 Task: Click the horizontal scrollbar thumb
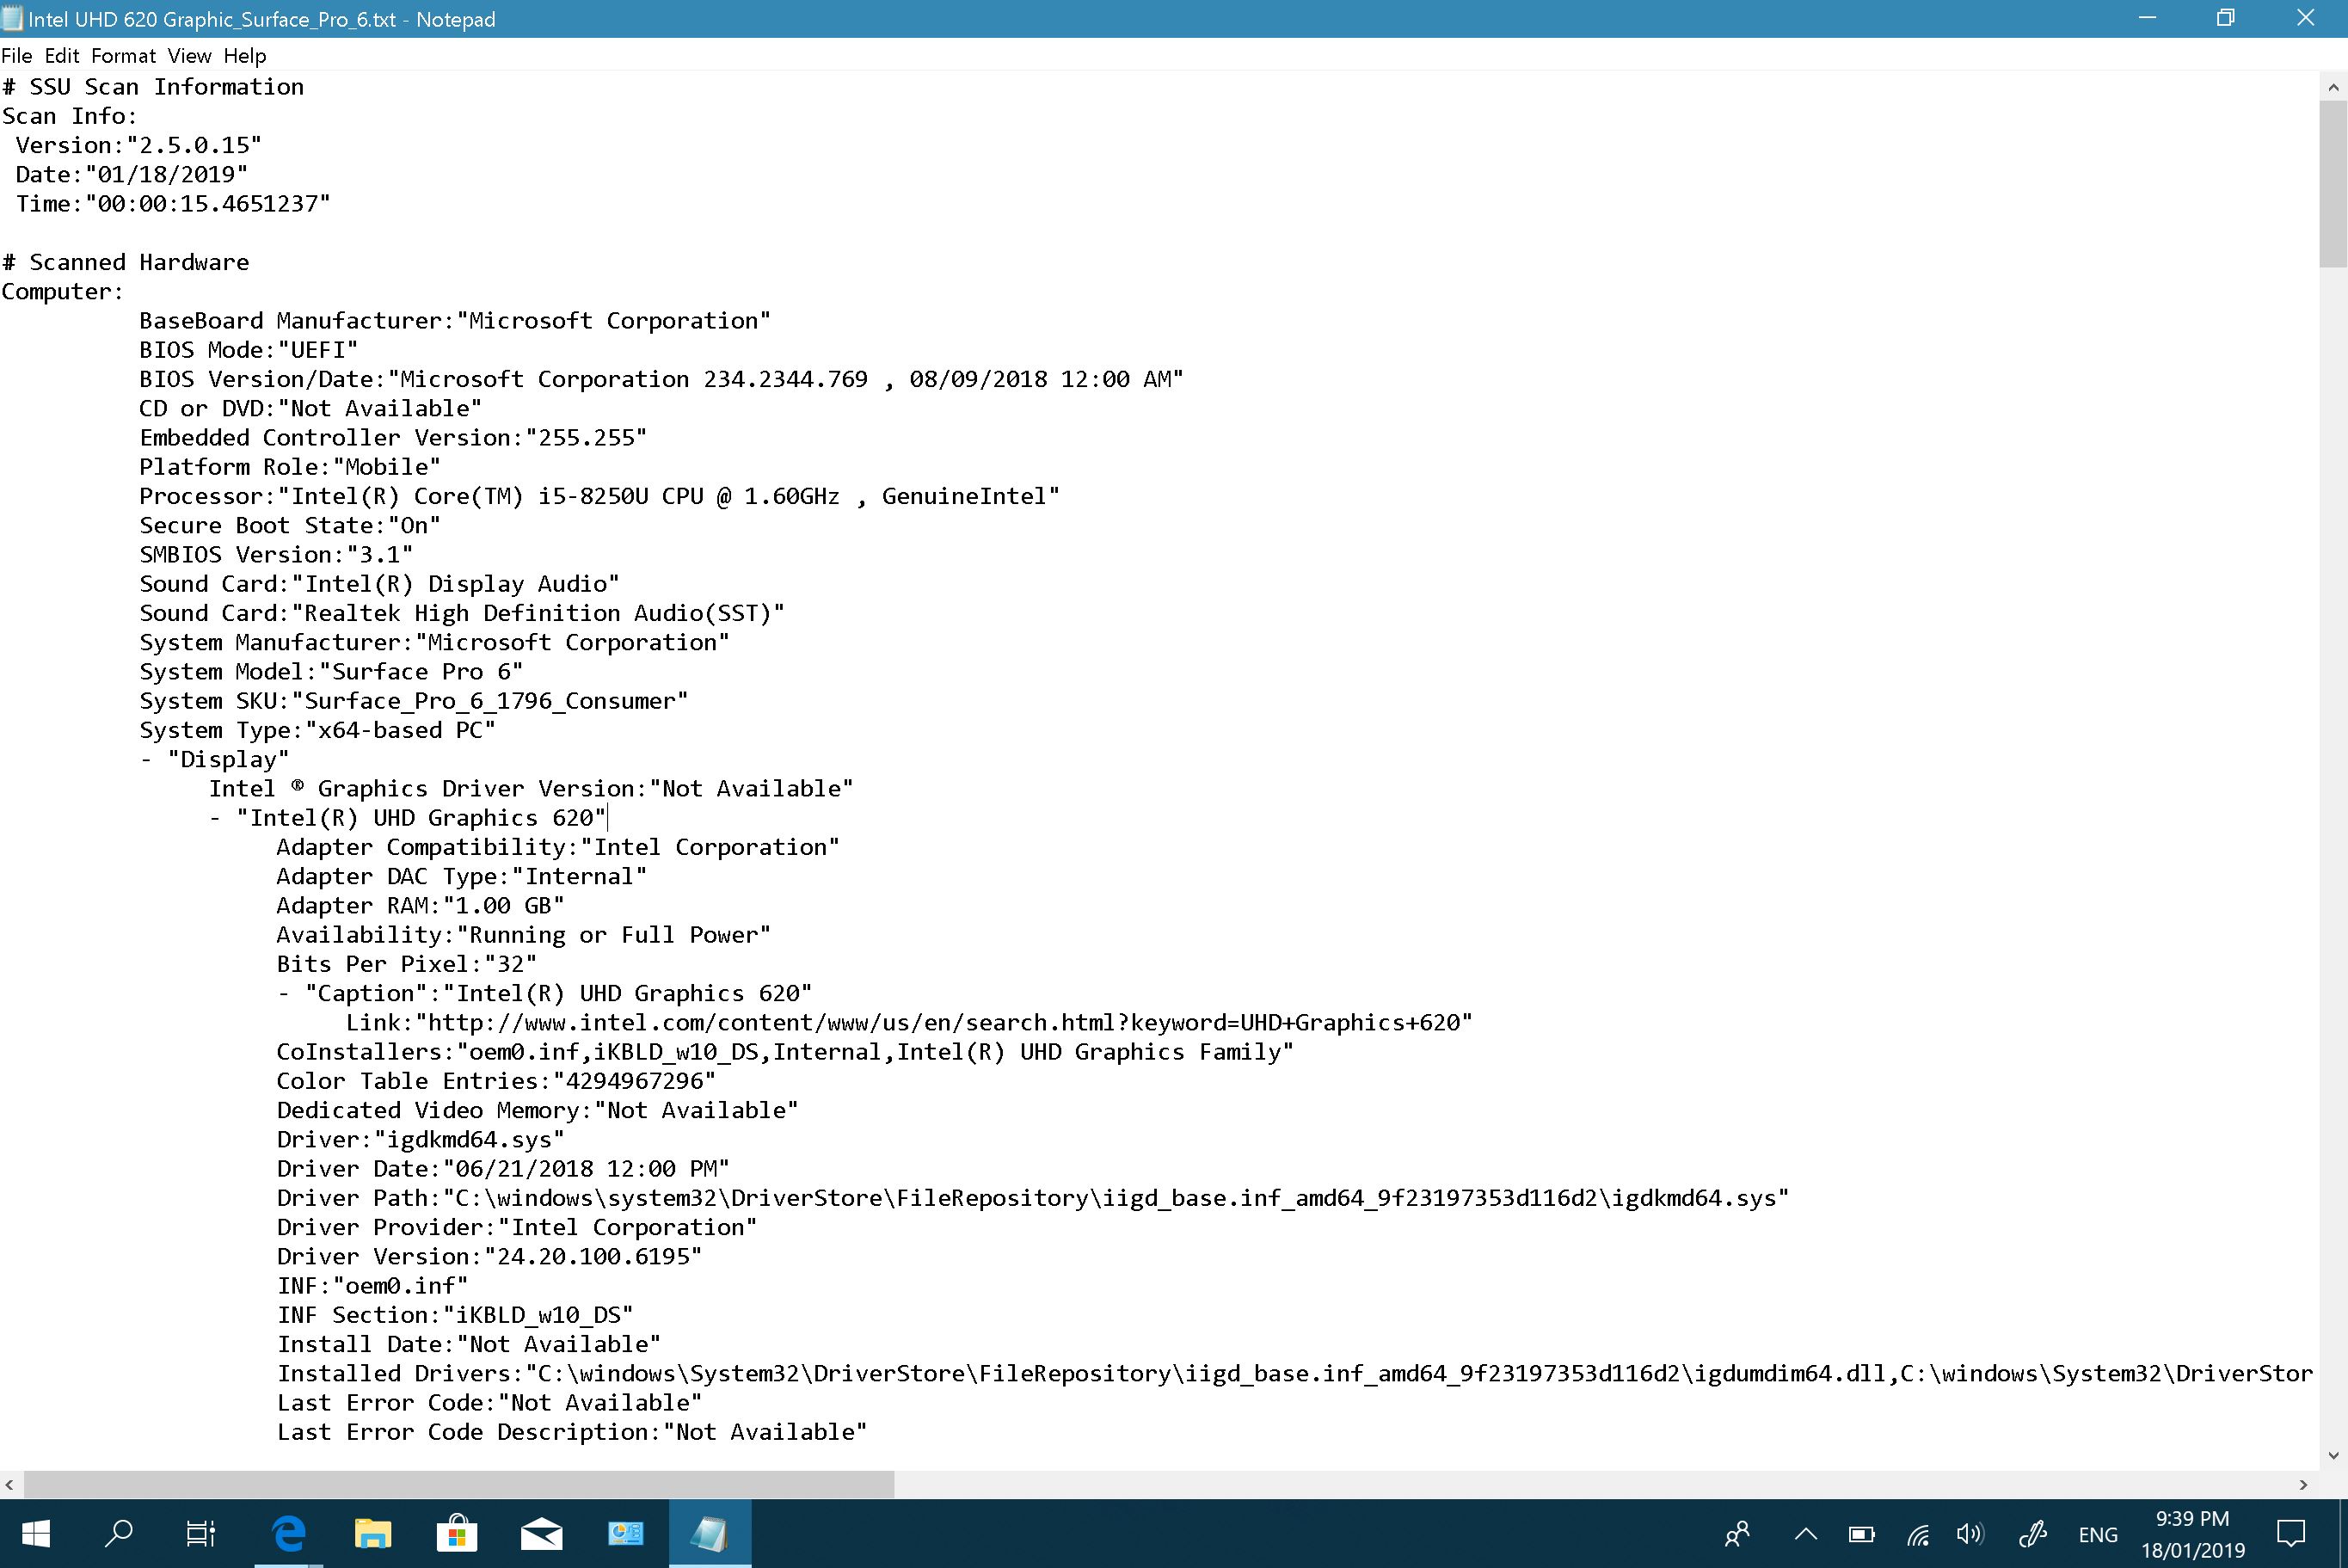458,1485
